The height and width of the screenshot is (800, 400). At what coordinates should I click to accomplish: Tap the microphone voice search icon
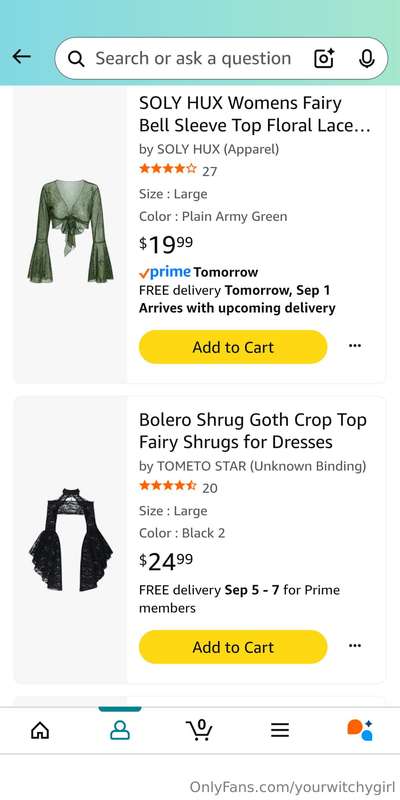(x=366, y=59)
